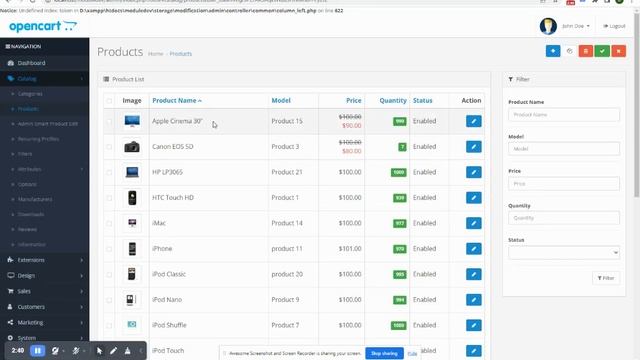Tick the checkbox for iPod Classic
Screen dimensions: 640x360
click(x=109, y=274)
